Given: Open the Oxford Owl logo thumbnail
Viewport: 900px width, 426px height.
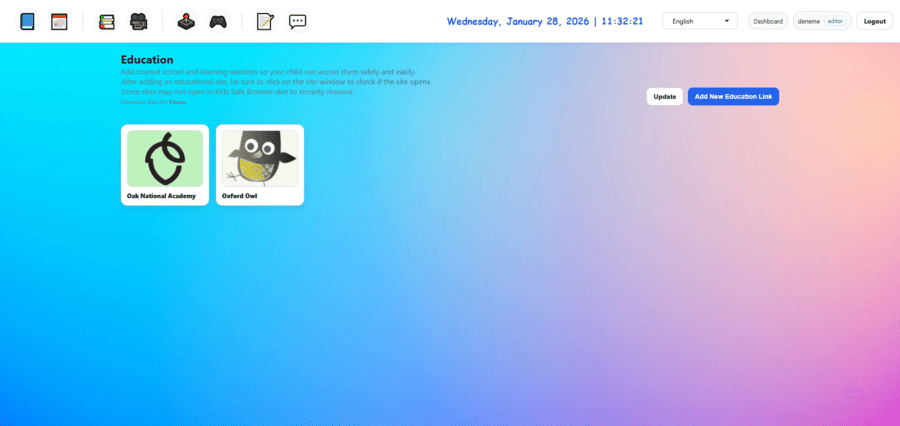Looking at the screenshot, I should tap(260, 158).
